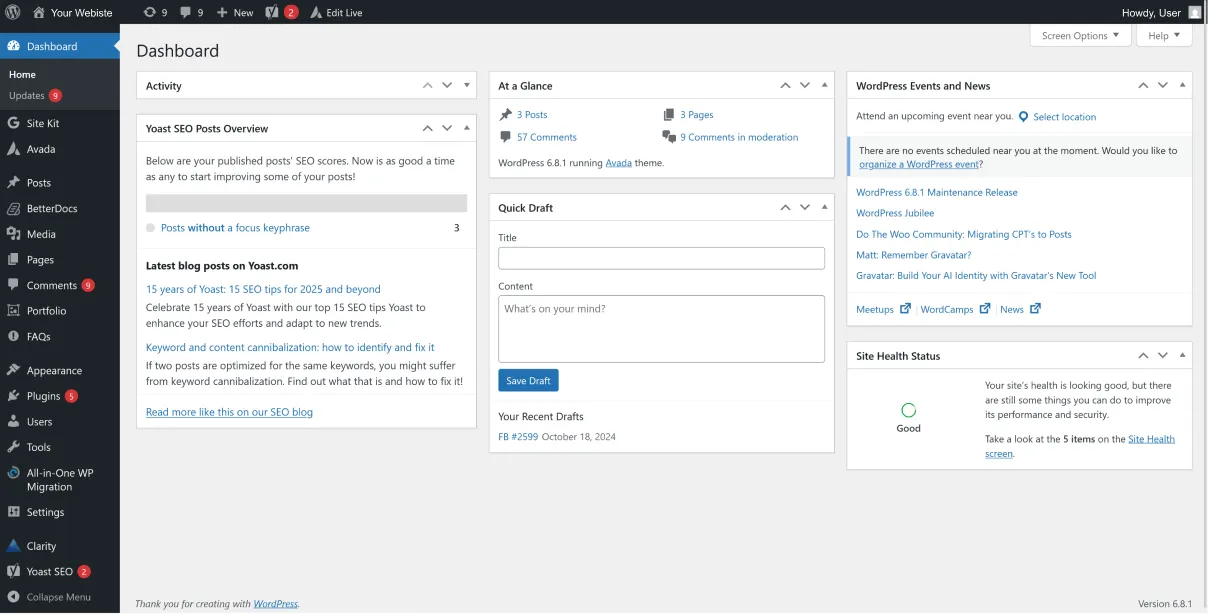Viewport: 1209px width, 614px height.
Task: Open Posts without a focus keyphrase
Action: click(235, 228)
